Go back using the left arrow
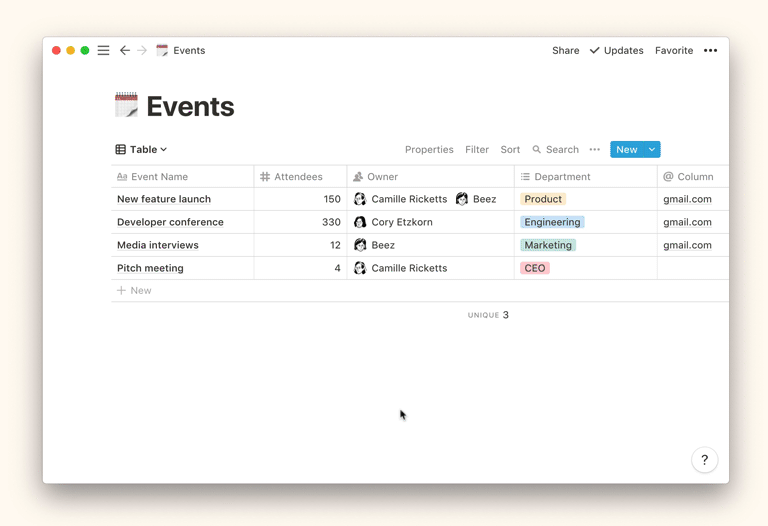 click(x=125, y=51)
